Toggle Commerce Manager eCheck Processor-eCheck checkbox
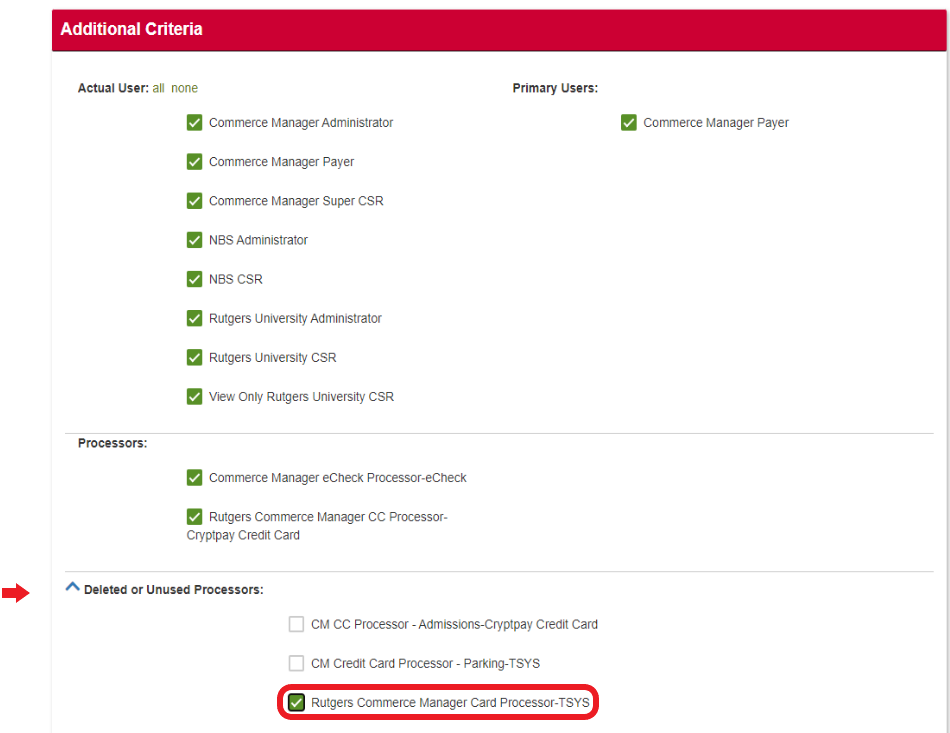Image resolution: width=950 pixels, height=733 pixels. click(x=195, y=478)
